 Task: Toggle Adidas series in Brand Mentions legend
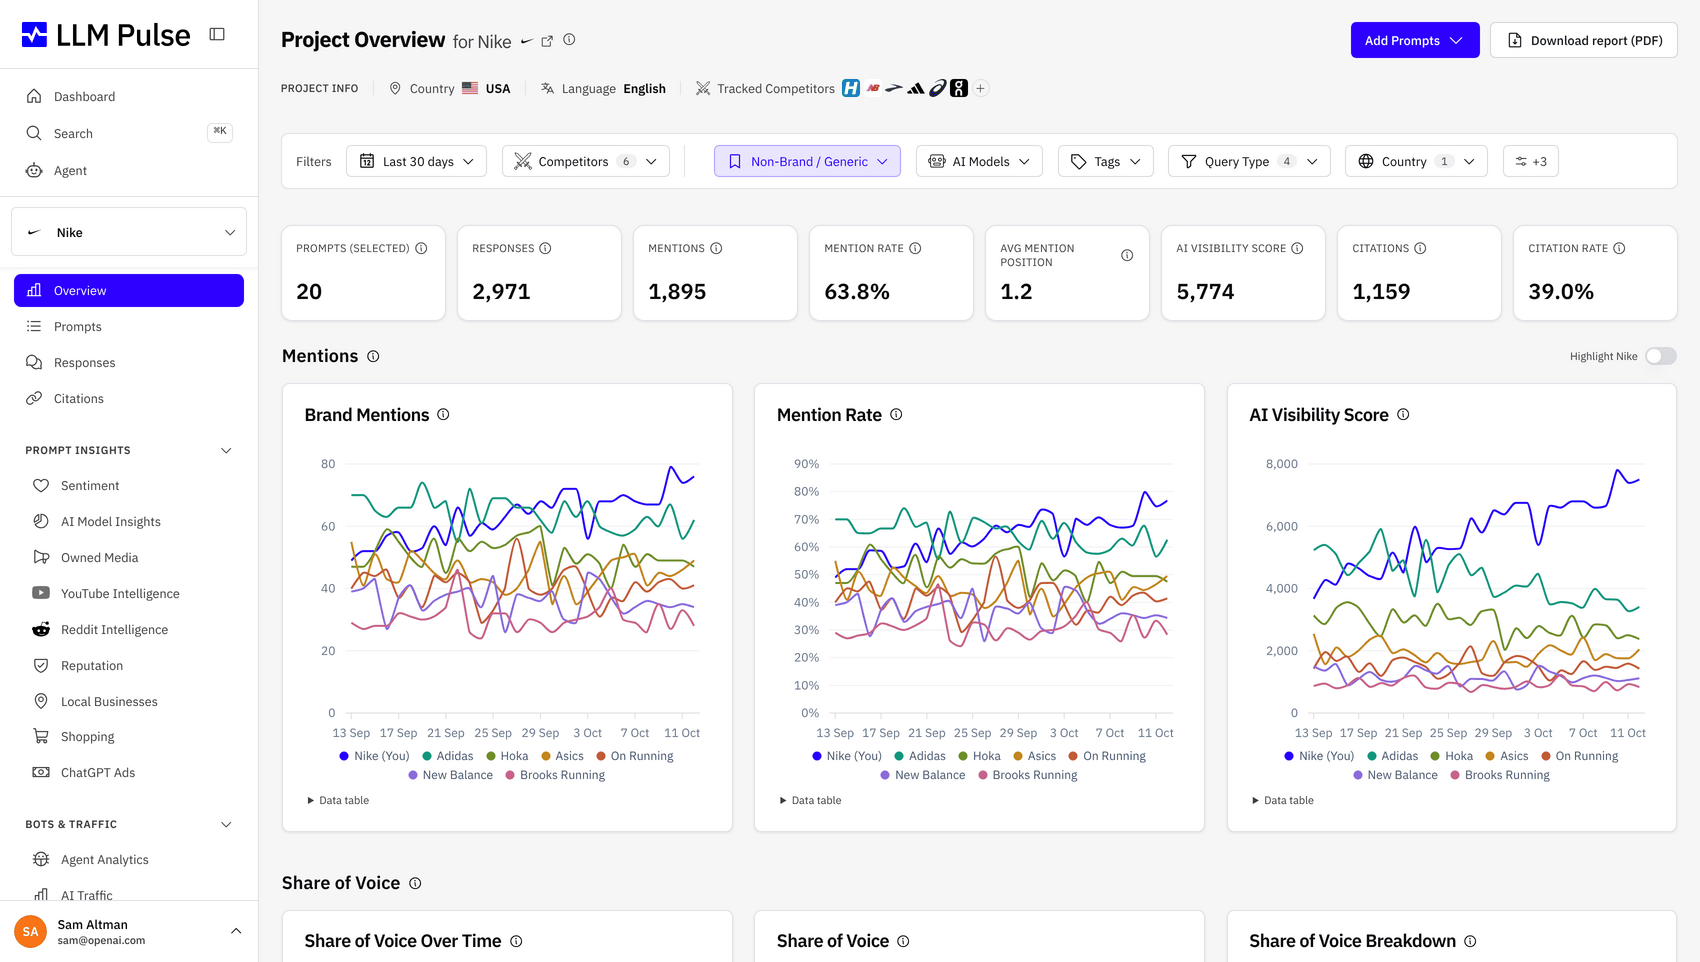coord(448,756)
